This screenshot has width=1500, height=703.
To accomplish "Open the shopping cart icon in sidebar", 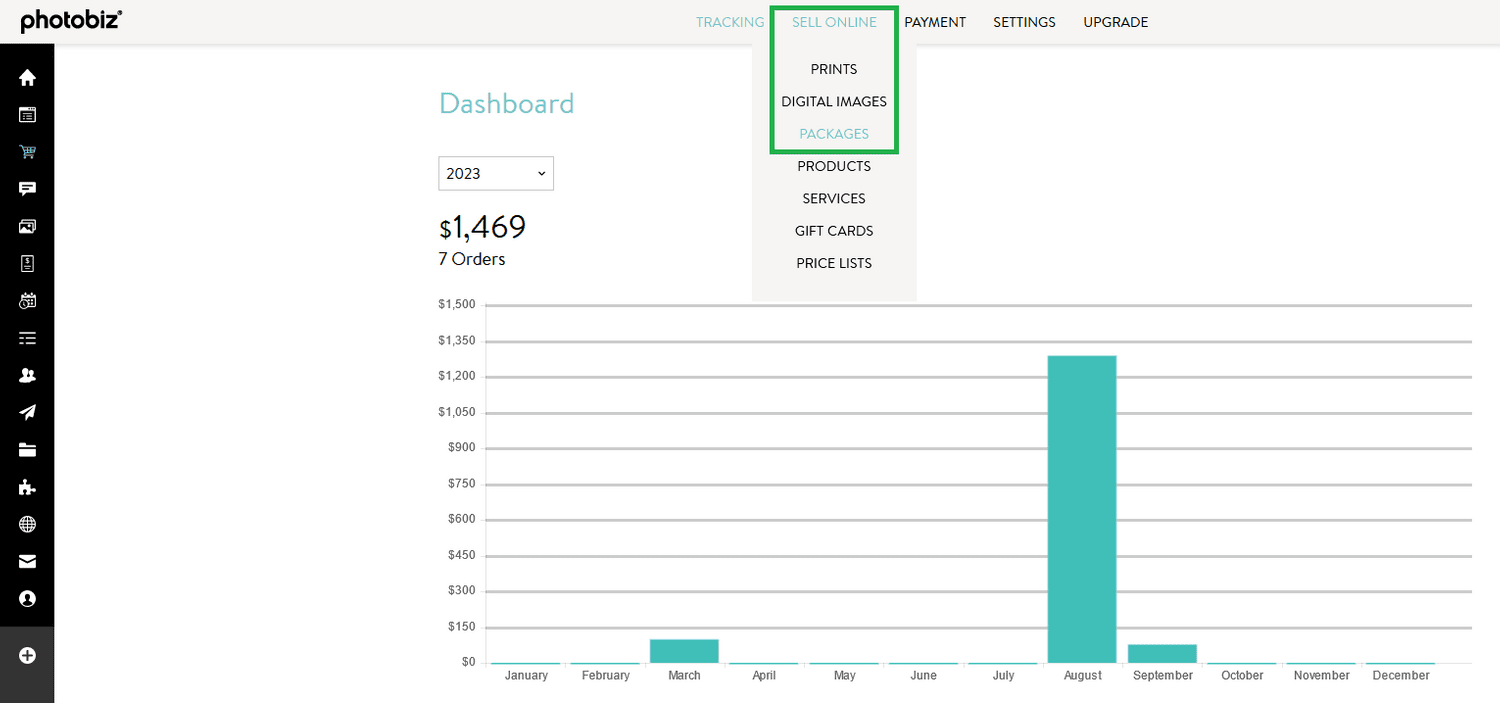I will (x=27, y=152).
